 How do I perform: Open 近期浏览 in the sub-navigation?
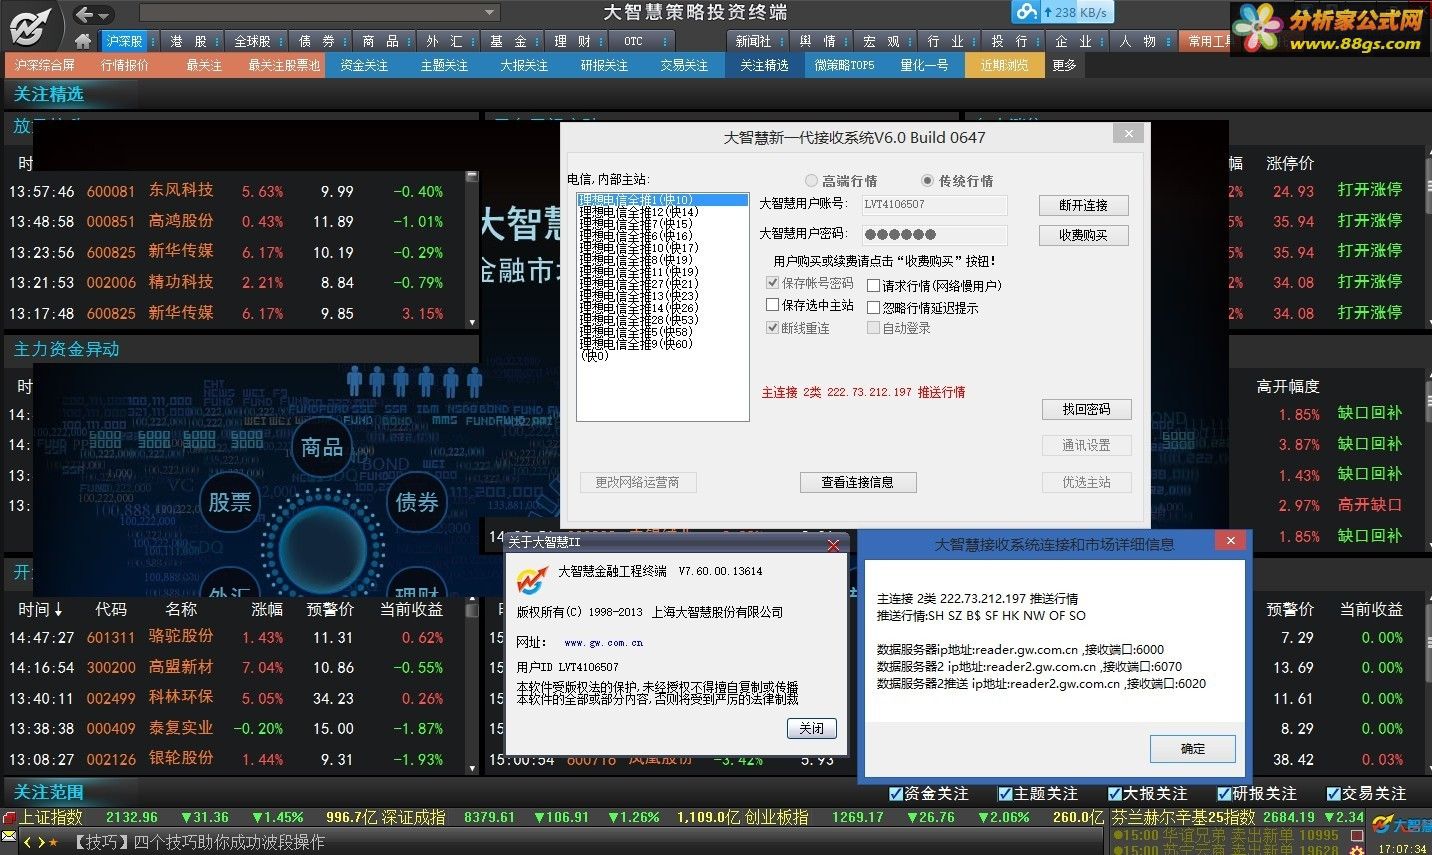coord(1004,65)
